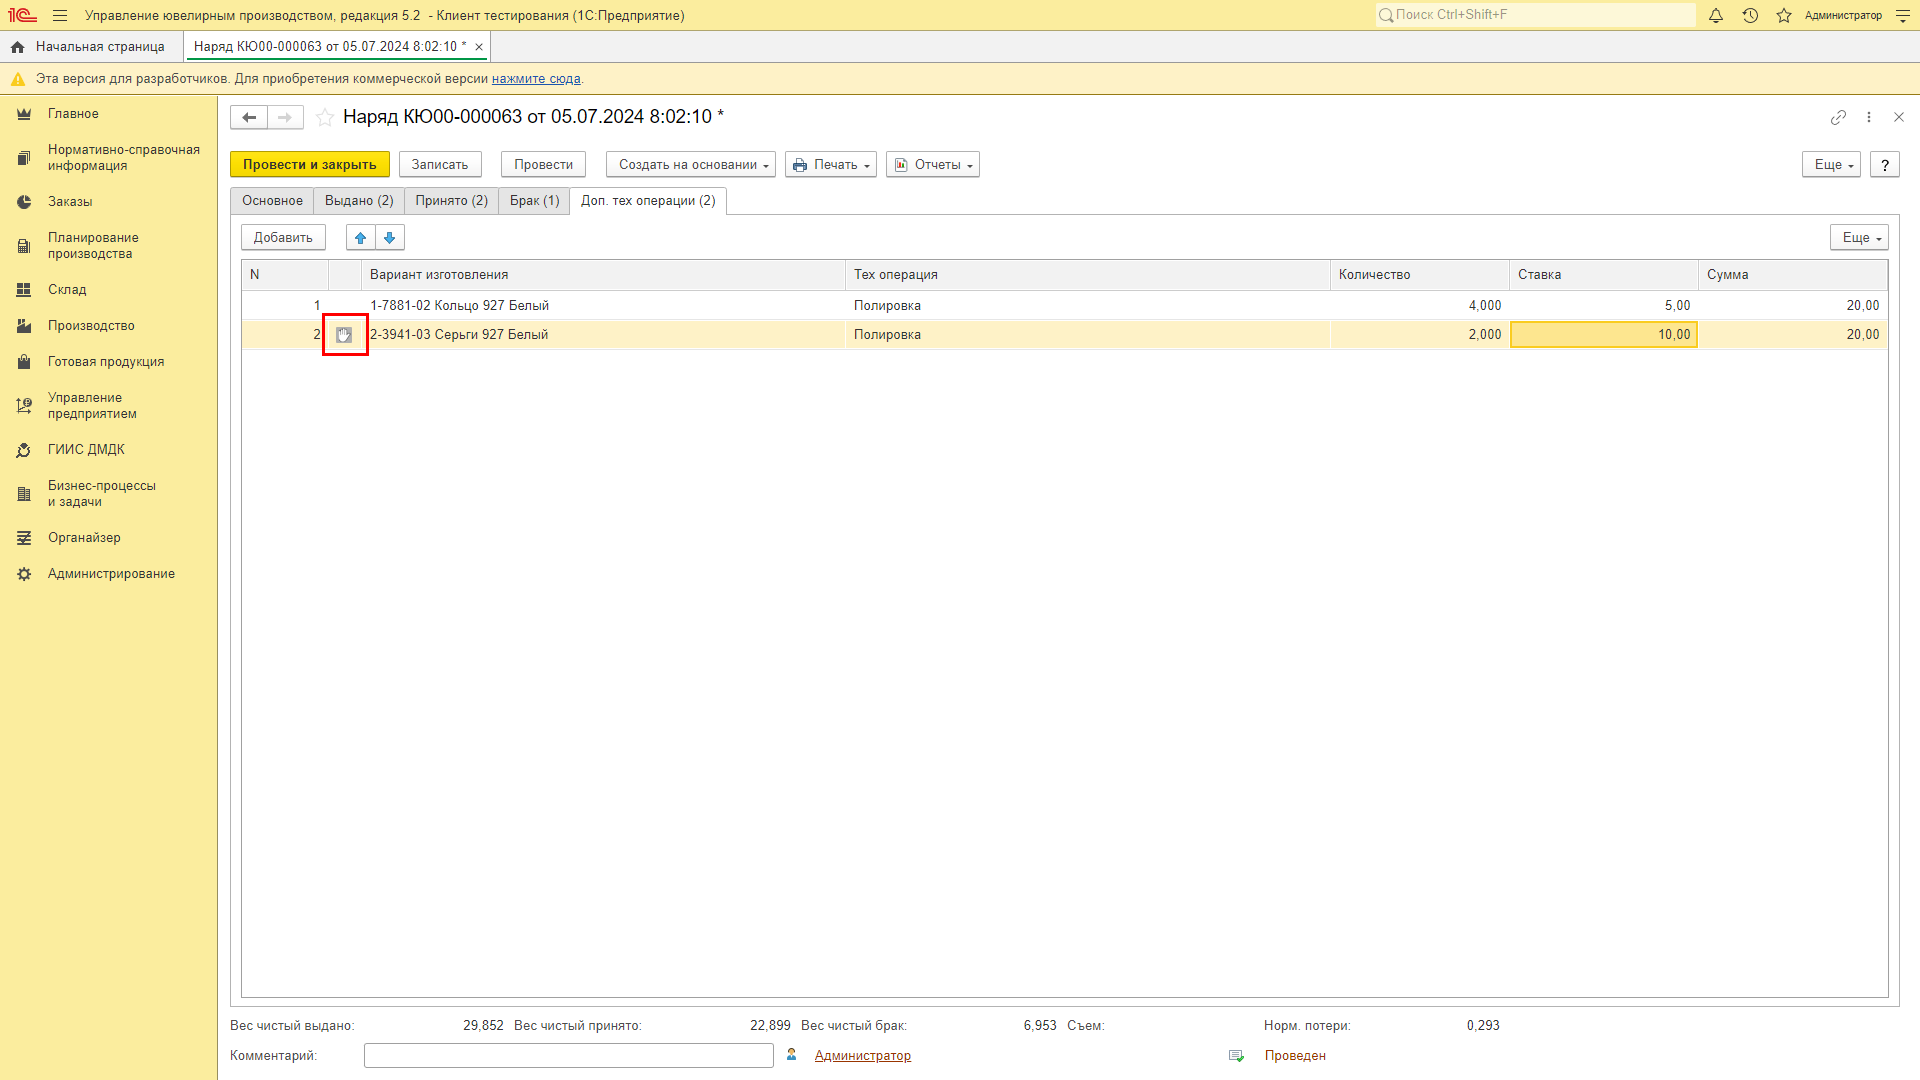The width and height of the screenshot is (1920, 1080).
Task: Open Администратор user link at bottom
Action: [862, 1056]
